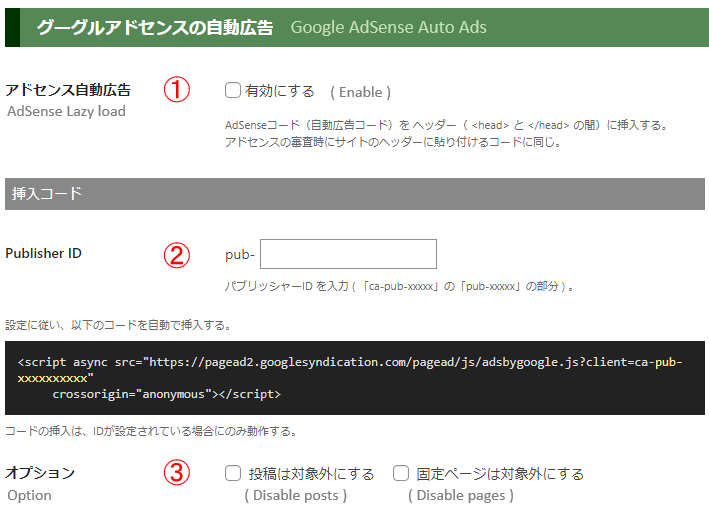Click the Google AdSense Auto Ads subtitle
Viewport: 709px width, 513px height.
388,28
